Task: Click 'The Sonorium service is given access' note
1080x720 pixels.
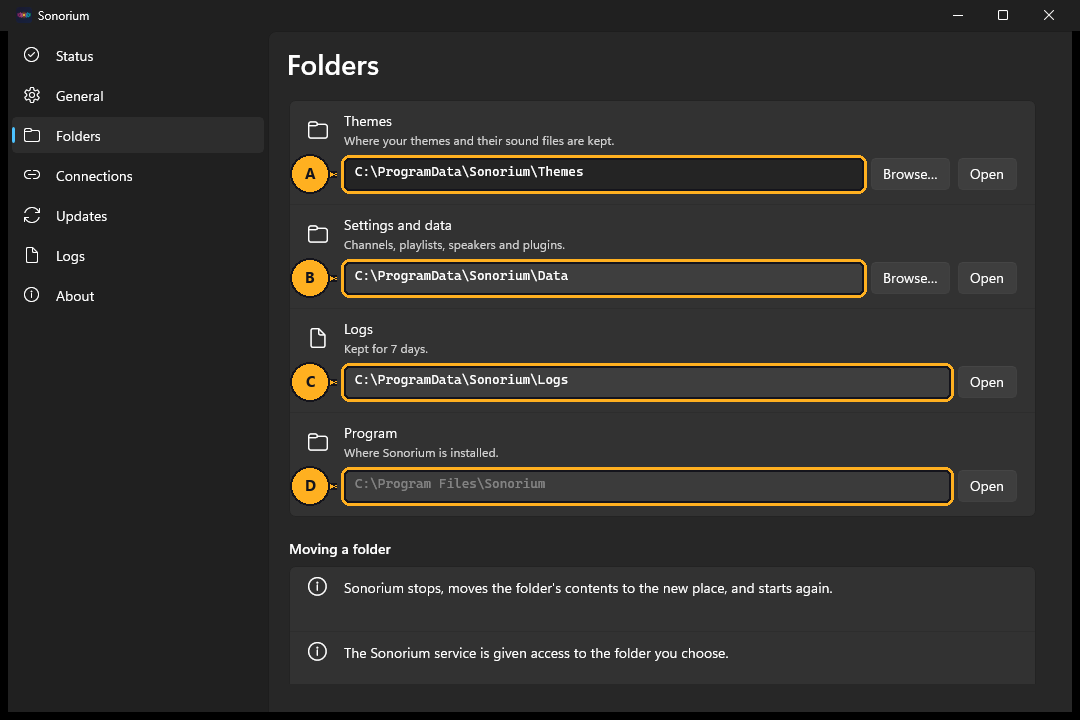Action: [x=536, y=653]
